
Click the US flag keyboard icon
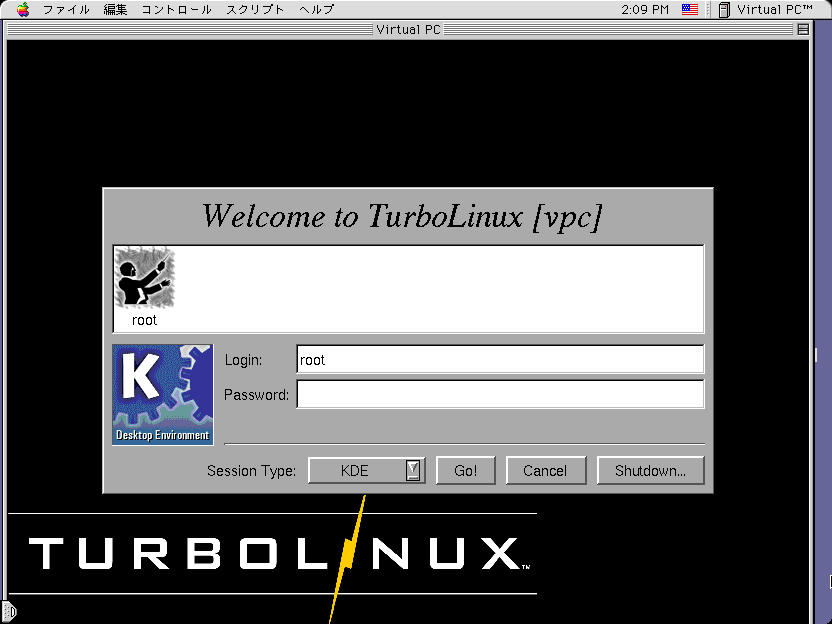[689, 10]
